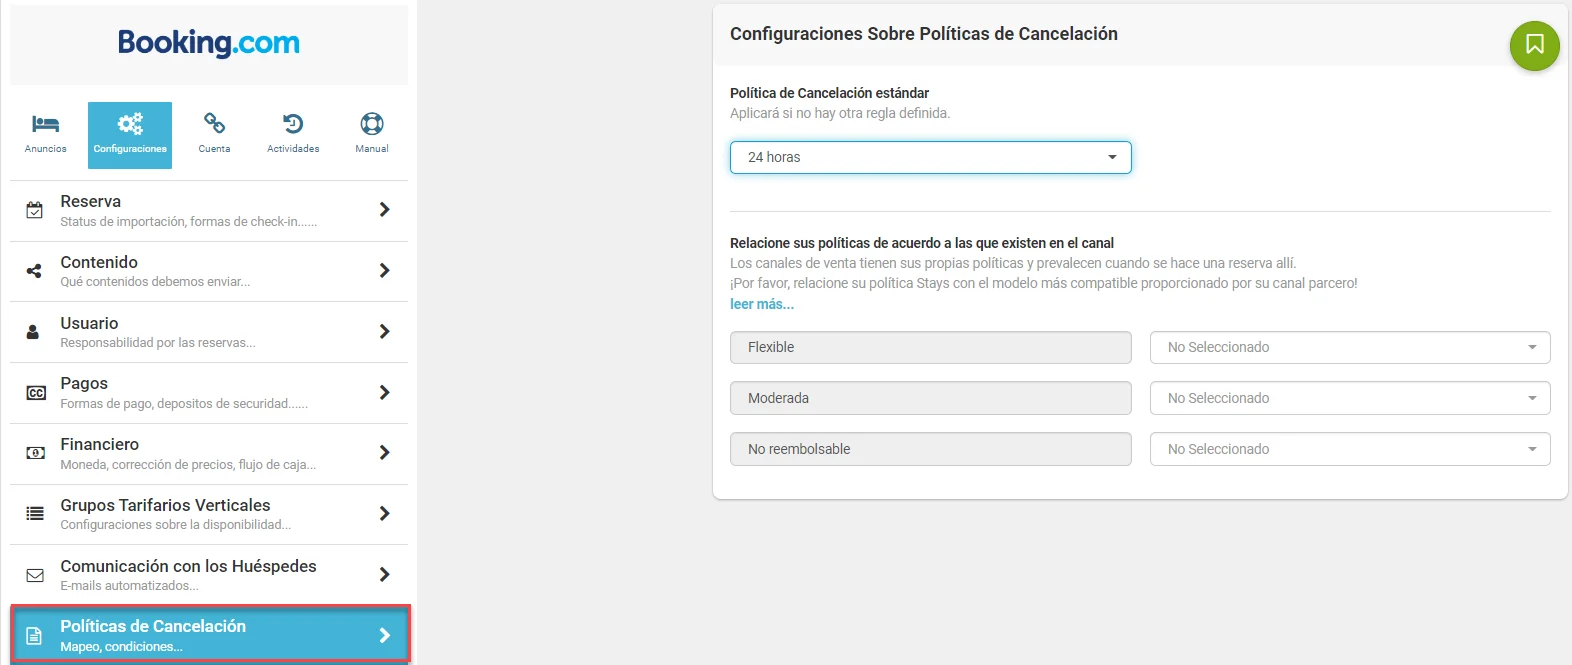Click the Reserva calendar icon
The height and width of the screenshot is (665, 1572).
click(x=35, y=210)
